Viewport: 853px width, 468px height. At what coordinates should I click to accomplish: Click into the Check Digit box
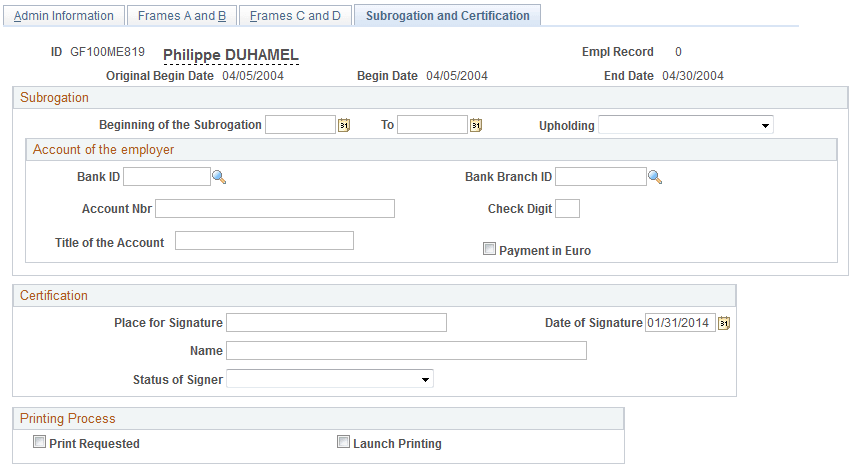(x=567, y=208)
